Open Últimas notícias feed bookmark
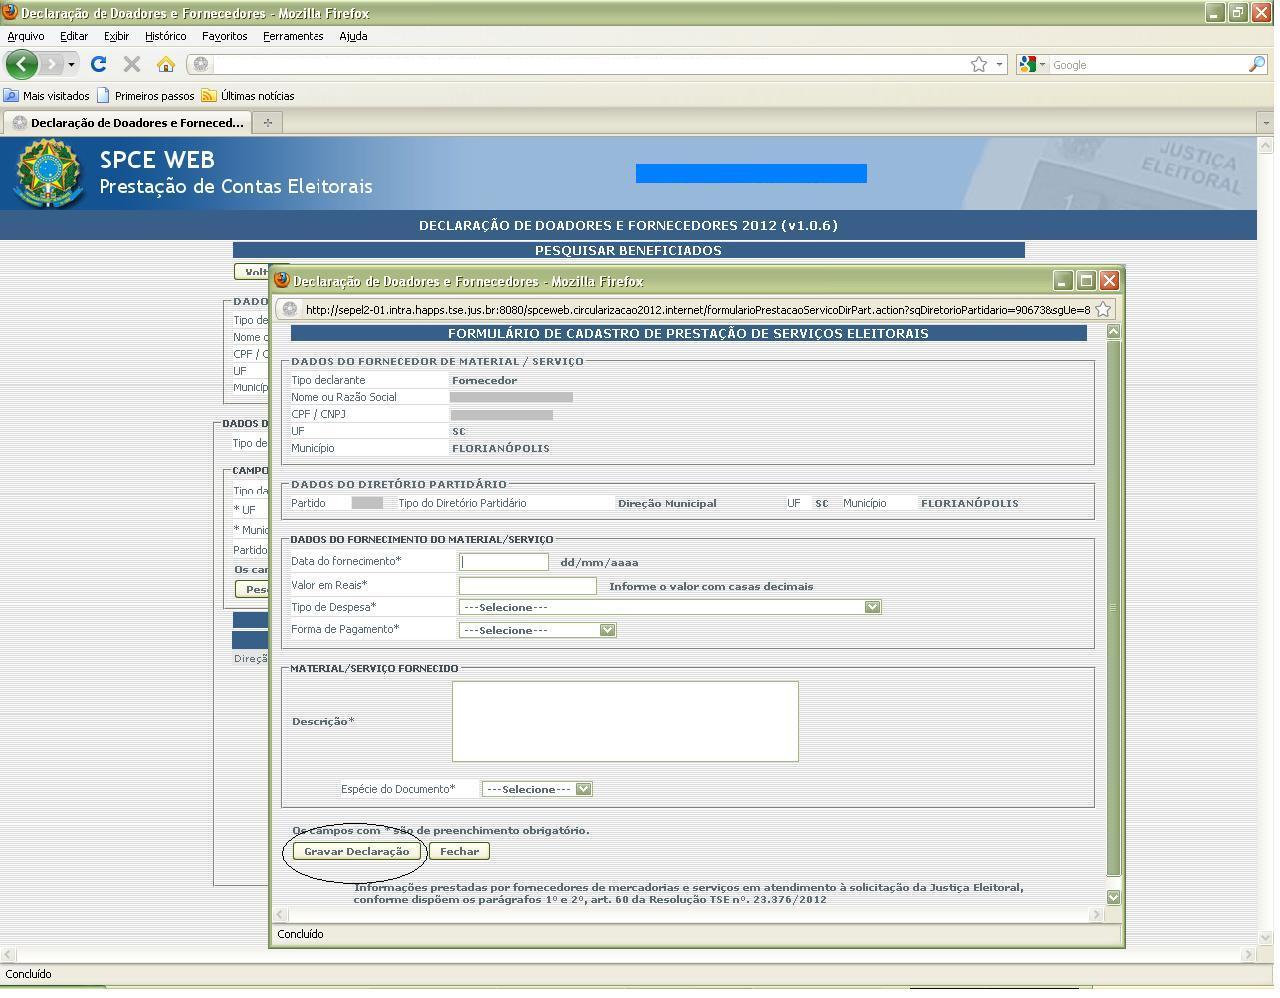Viewport: 1280px width, 998px height. pyautogui.click(x=248, y=96)
